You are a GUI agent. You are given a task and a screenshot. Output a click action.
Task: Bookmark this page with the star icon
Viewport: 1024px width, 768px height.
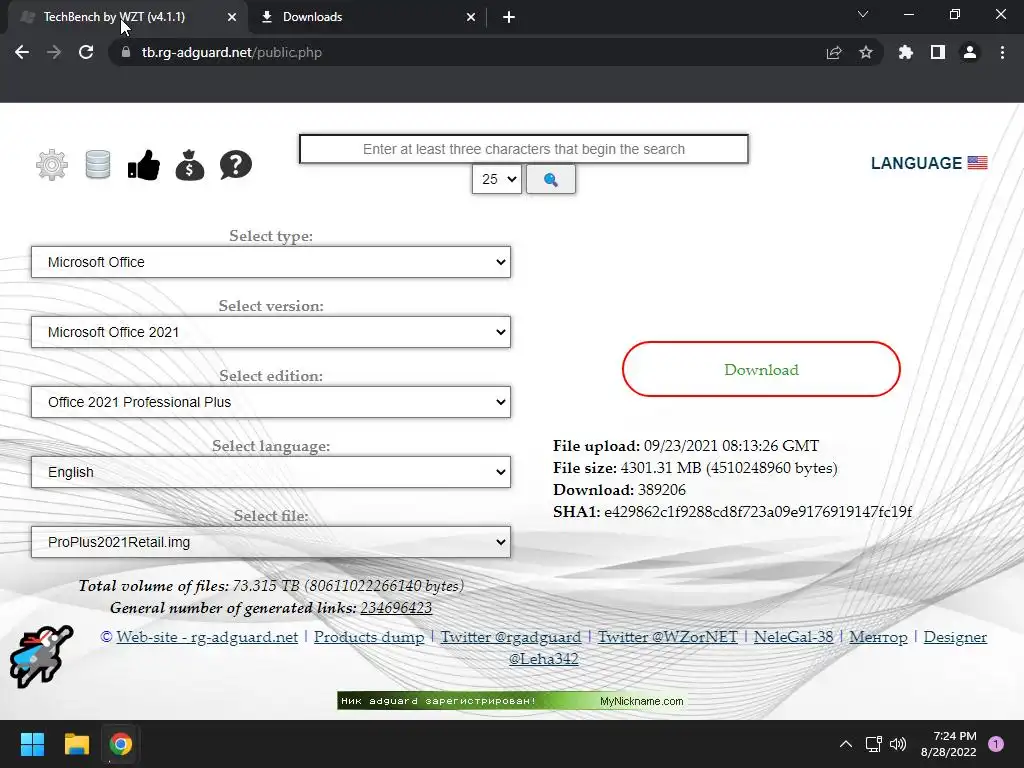[866, 52]
